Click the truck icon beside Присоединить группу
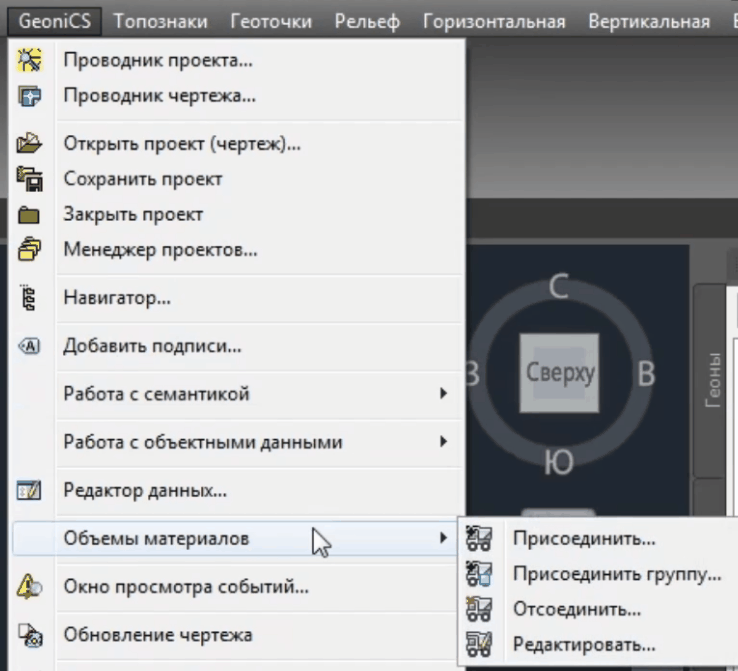This screenshot has height=671, width=738. pyautogui.click(x=479, y=574)
